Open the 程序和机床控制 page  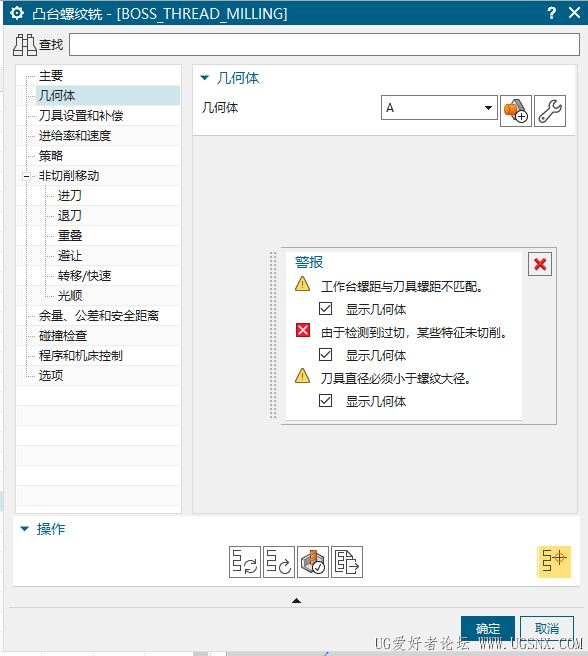tap(81, 356)
